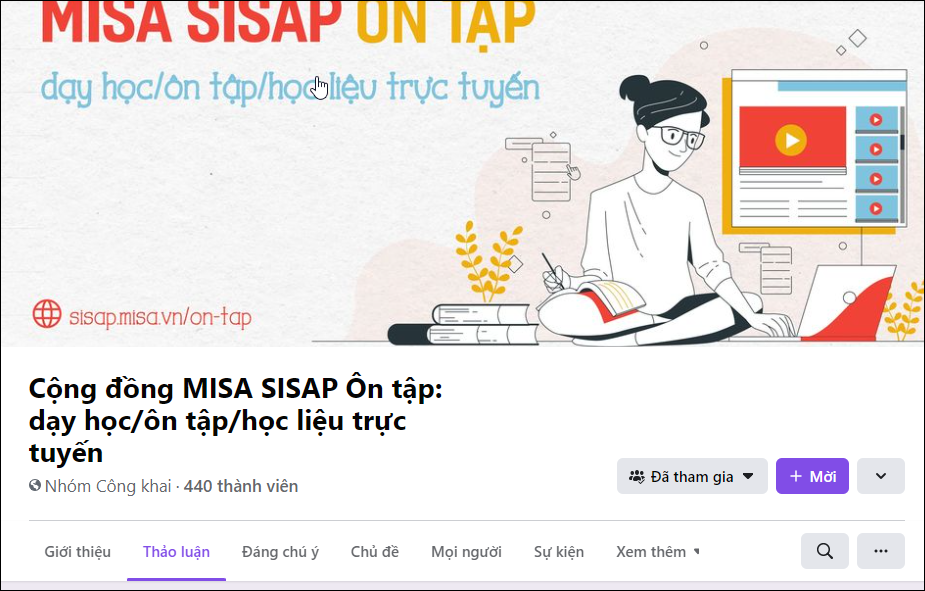Click the globe icon next to sisap.misa.vn/on-tap
Screen dimensions: 925x591
(x=47, y=314)
